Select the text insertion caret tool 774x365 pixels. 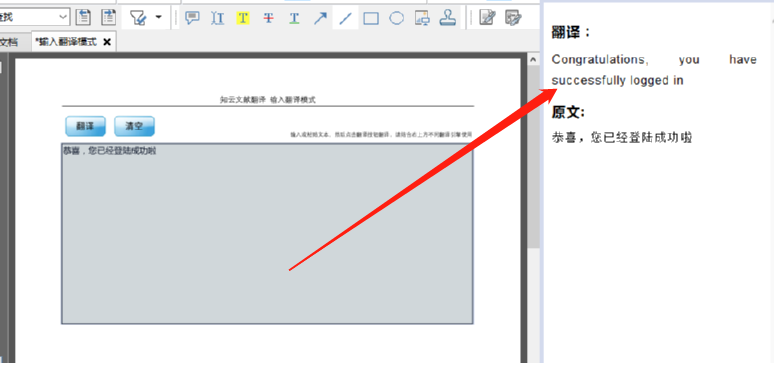click(217, 18)
